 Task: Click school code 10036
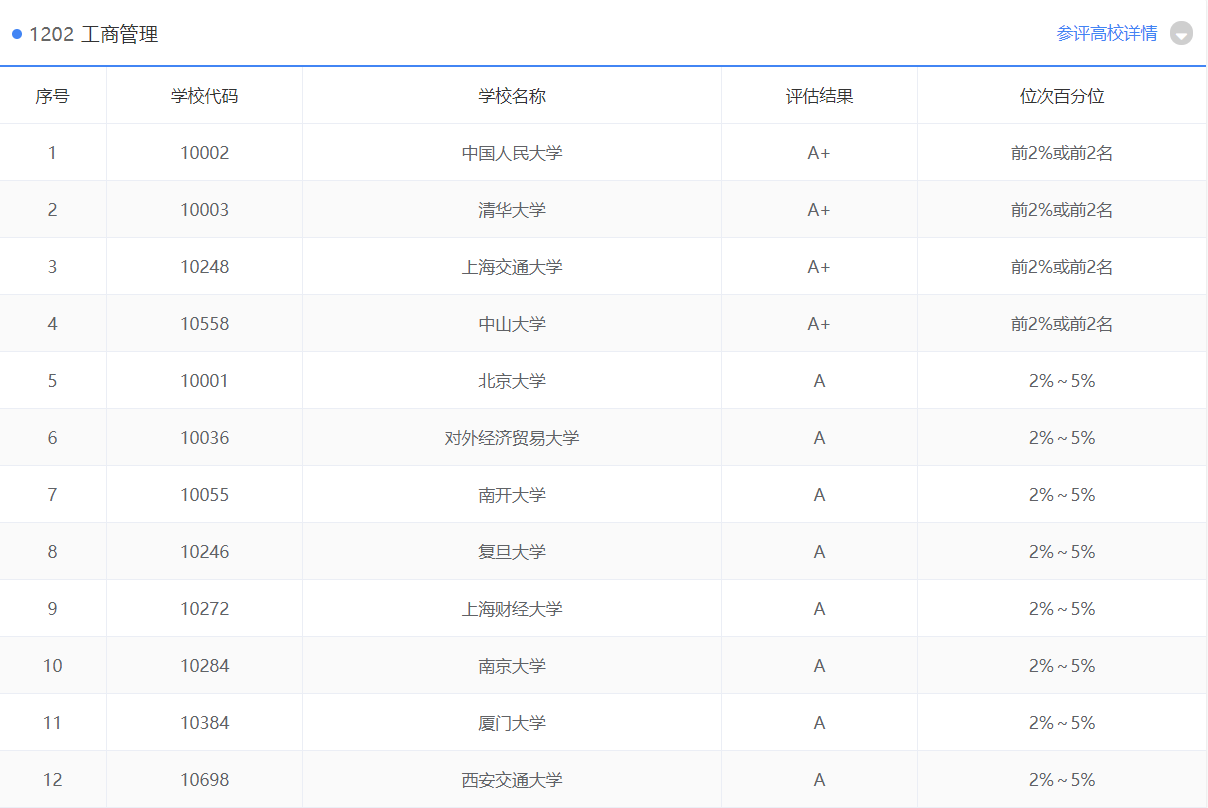pos(204,438)
